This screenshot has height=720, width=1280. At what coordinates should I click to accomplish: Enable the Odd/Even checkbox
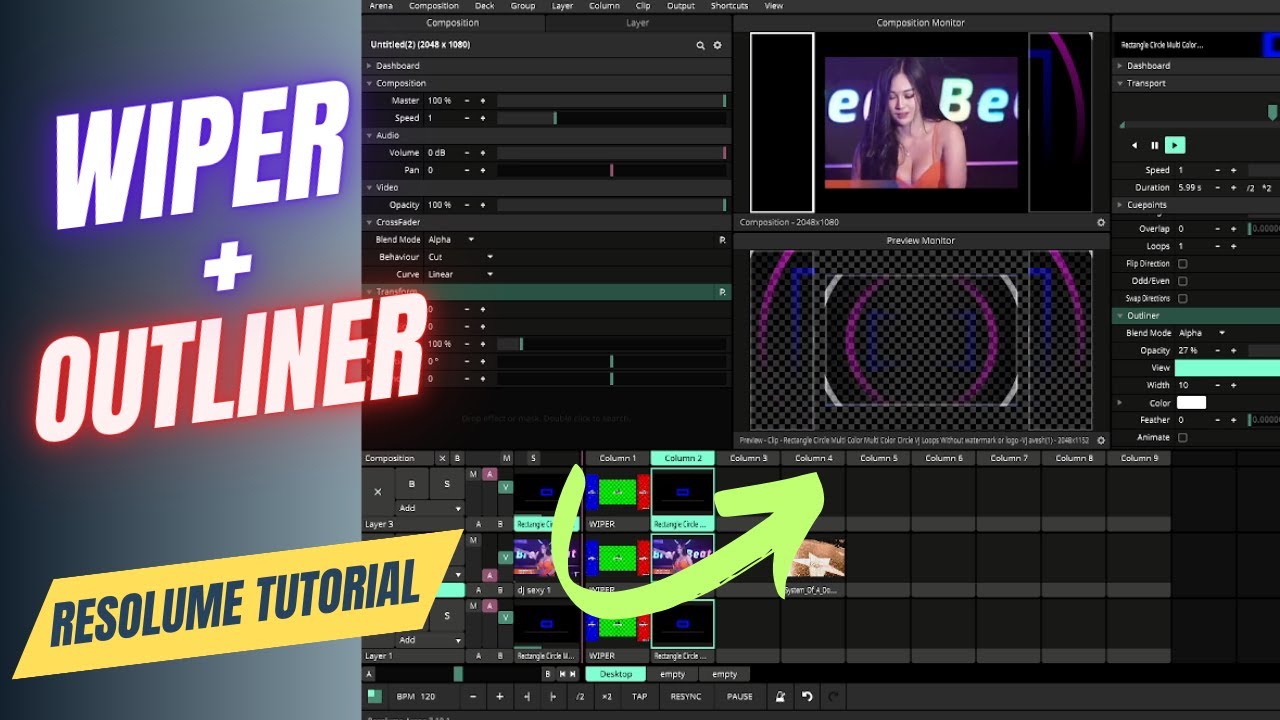click(x=1182, y=281)
